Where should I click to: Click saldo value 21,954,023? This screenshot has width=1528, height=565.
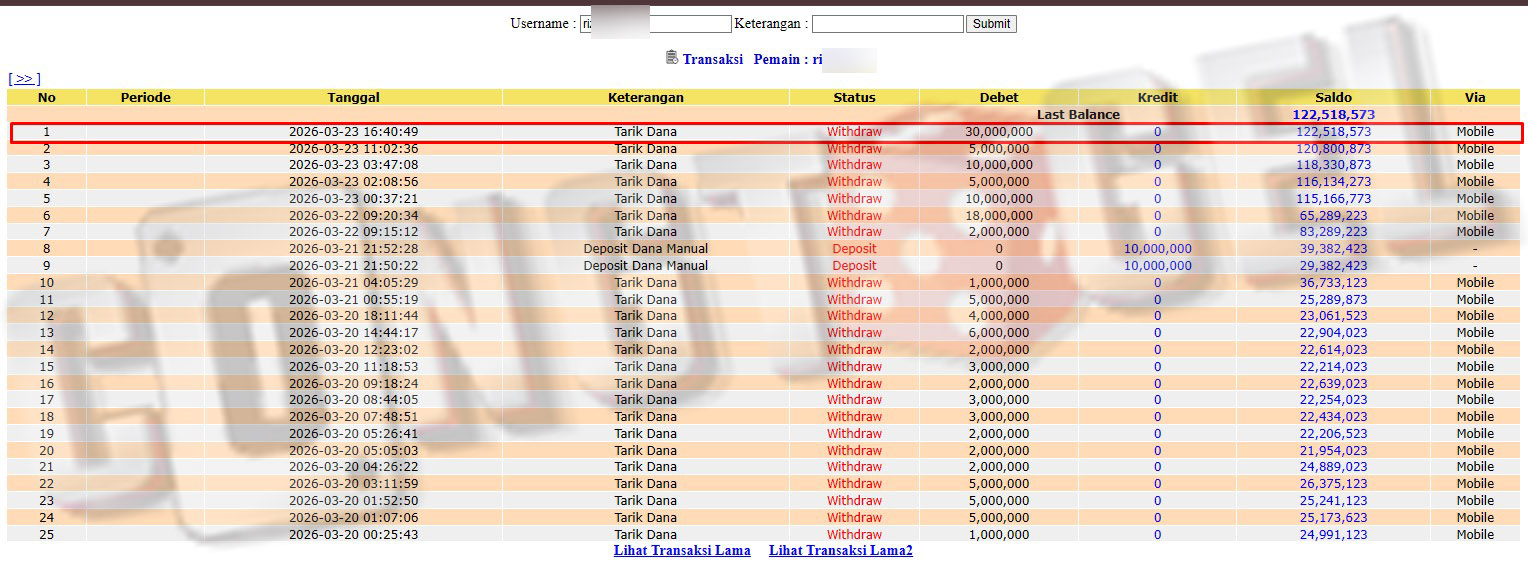(1333, 451)
